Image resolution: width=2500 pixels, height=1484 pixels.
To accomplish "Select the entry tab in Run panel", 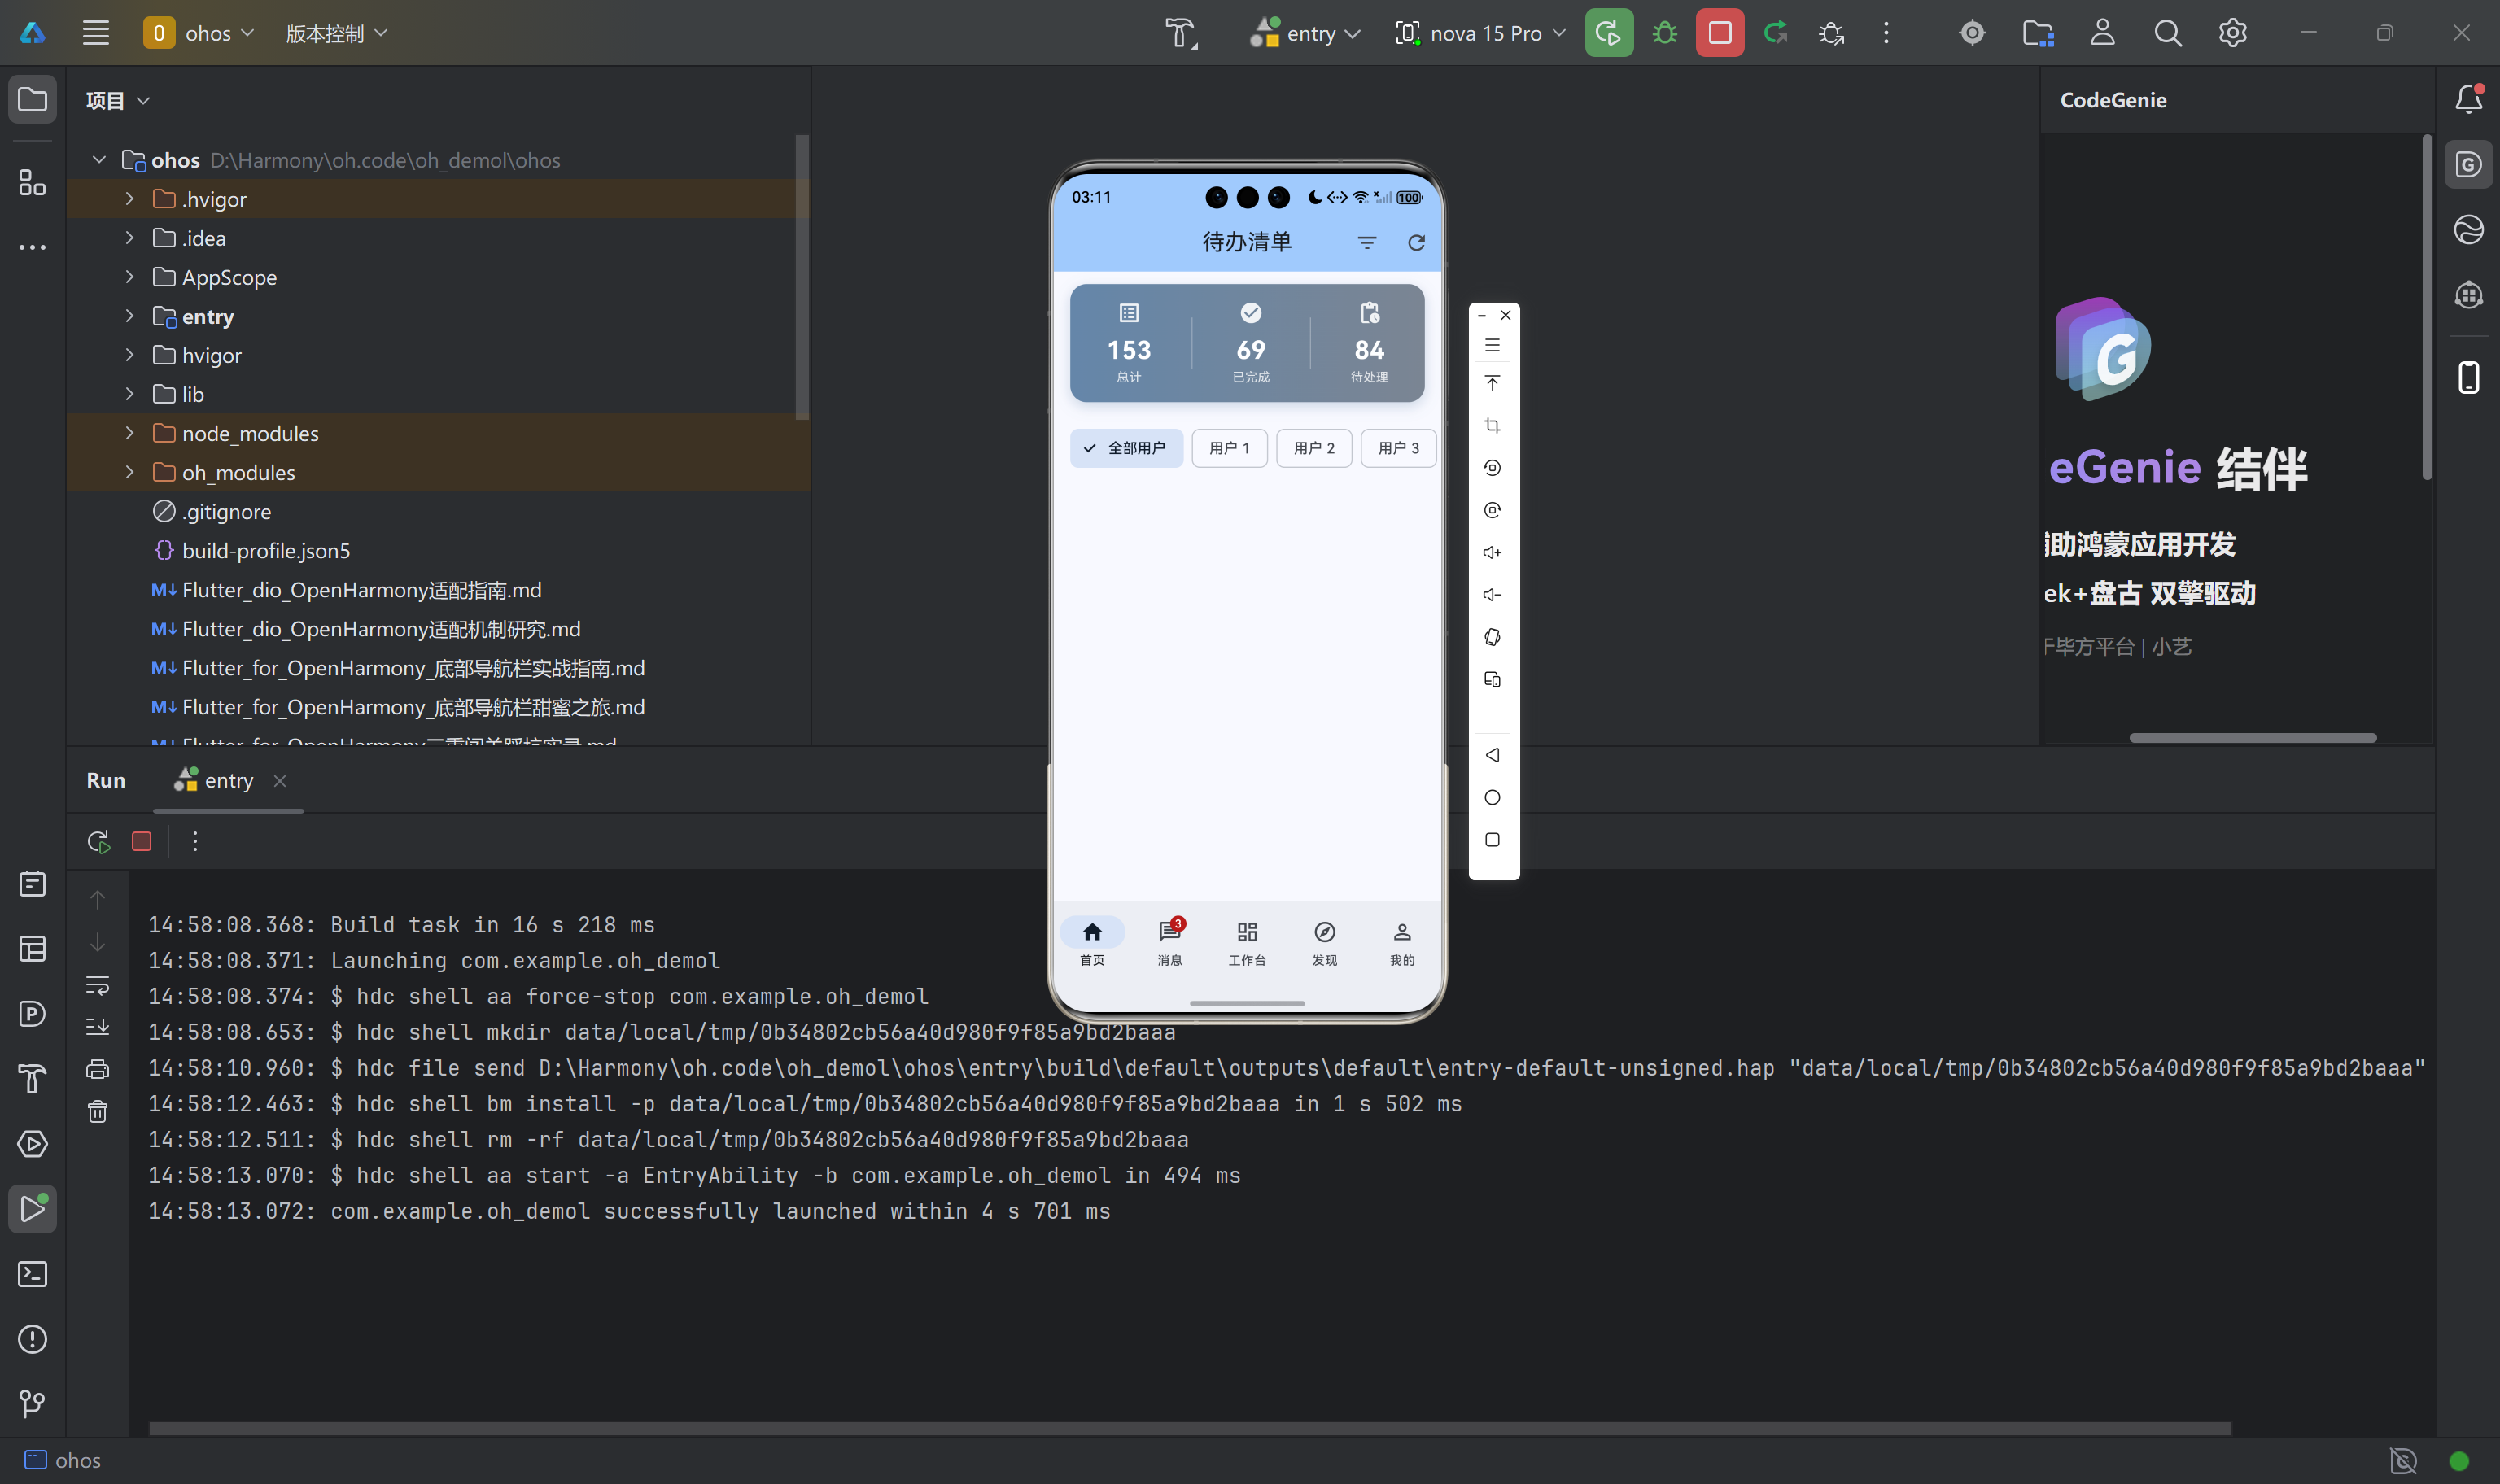I will click(x=228, y=781).
